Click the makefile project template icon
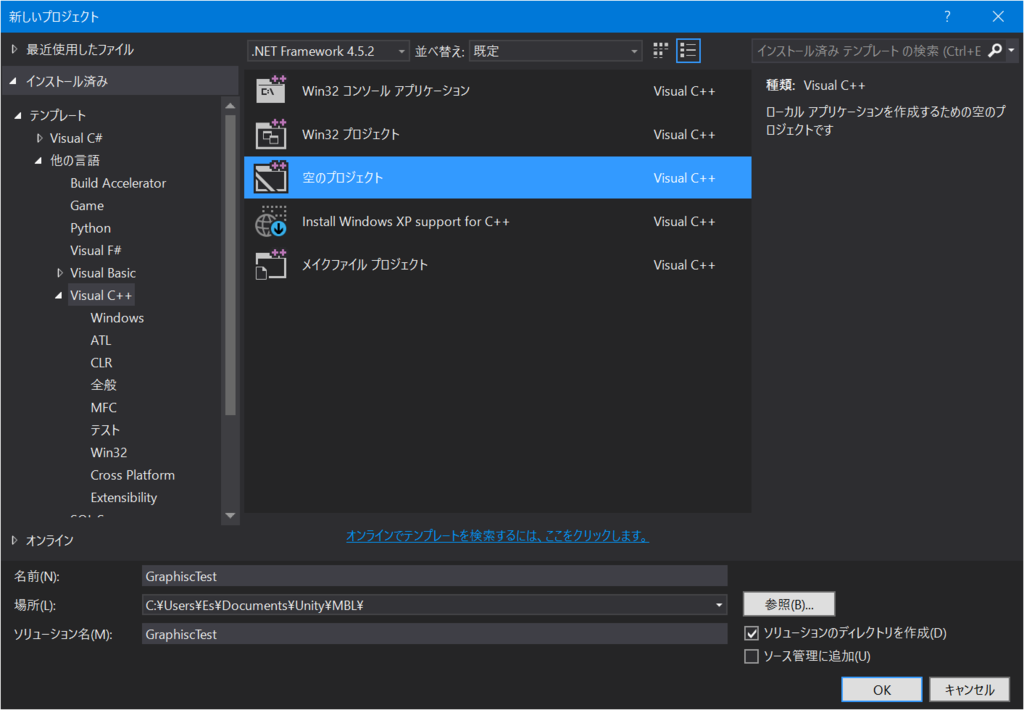1024x710 pixels. 271,265
